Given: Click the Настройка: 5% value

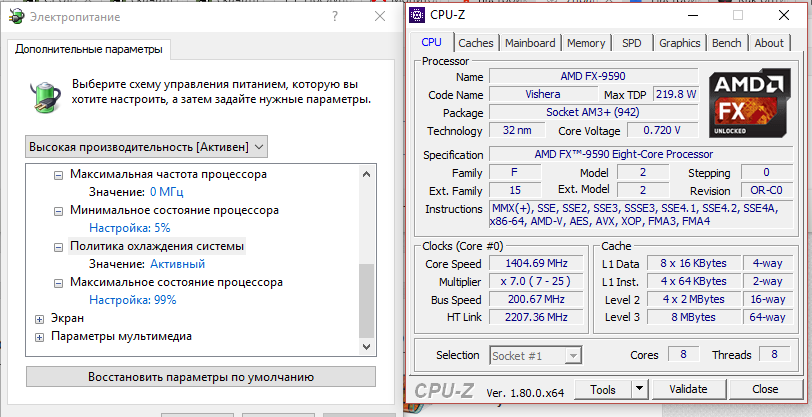Looking at the screenshot, I should pyautogui.click(x=129, y=228).
